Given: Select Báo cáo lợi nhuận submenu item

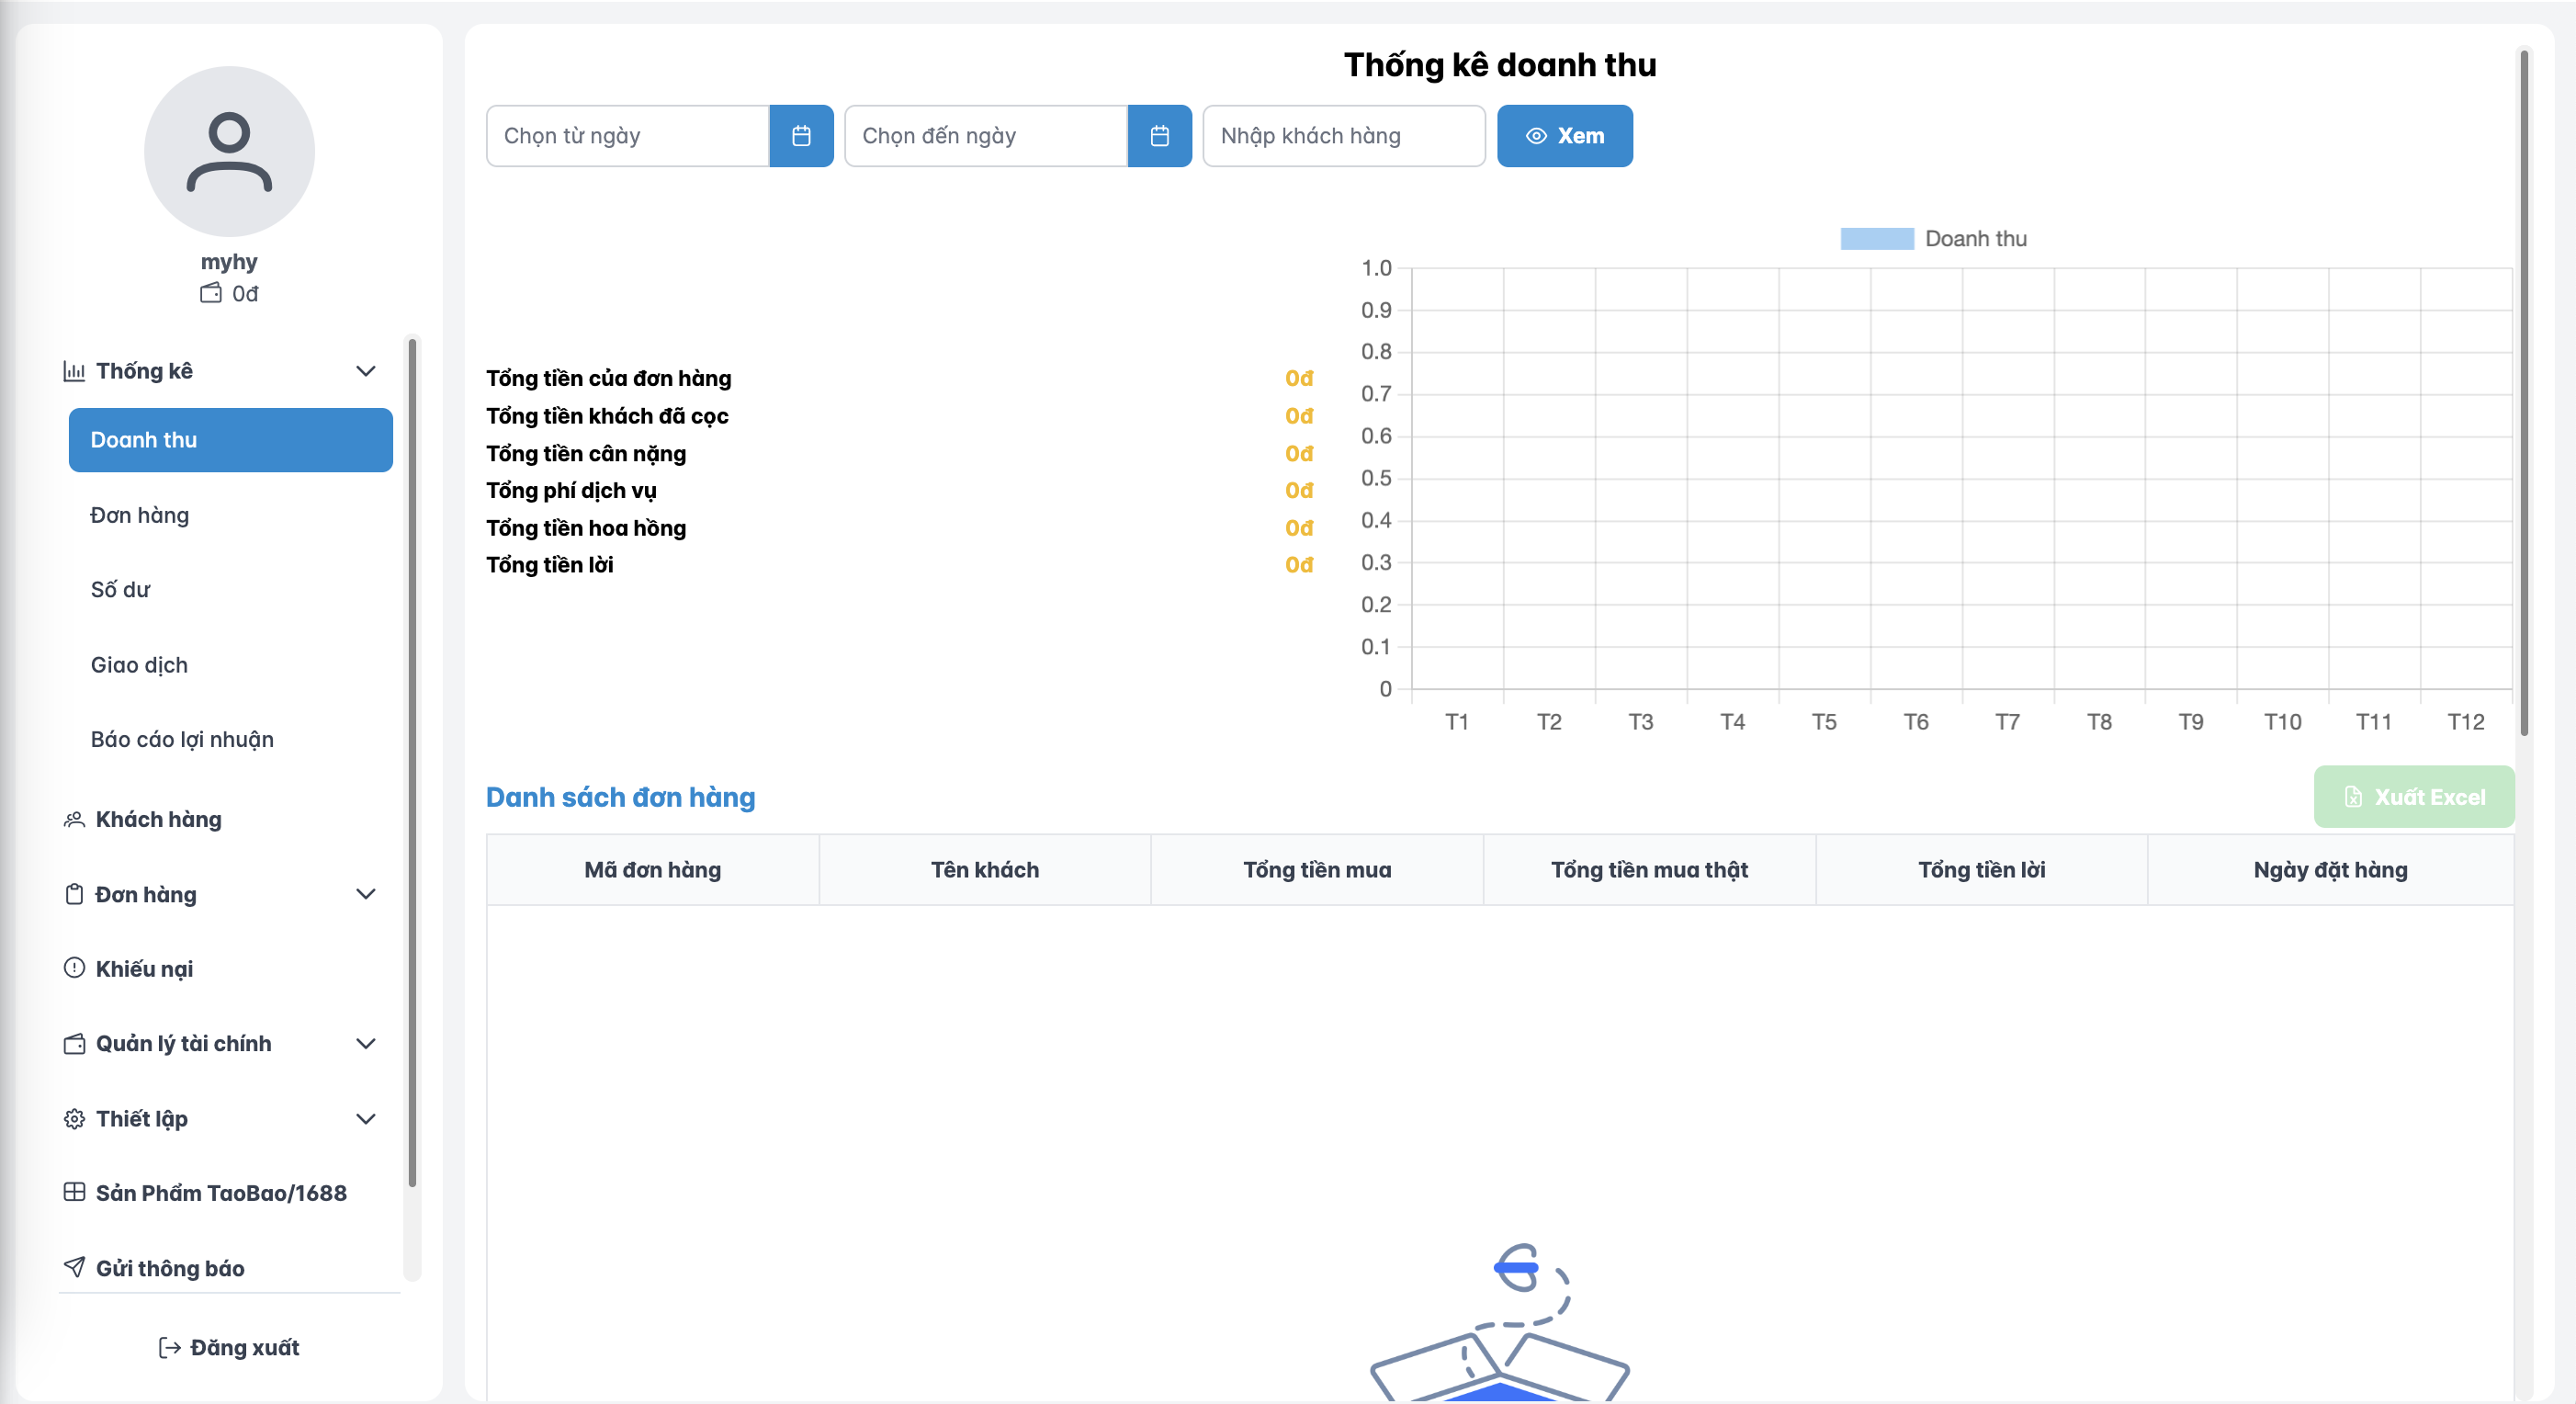Looking at the screenshot, I should point(182,739).
